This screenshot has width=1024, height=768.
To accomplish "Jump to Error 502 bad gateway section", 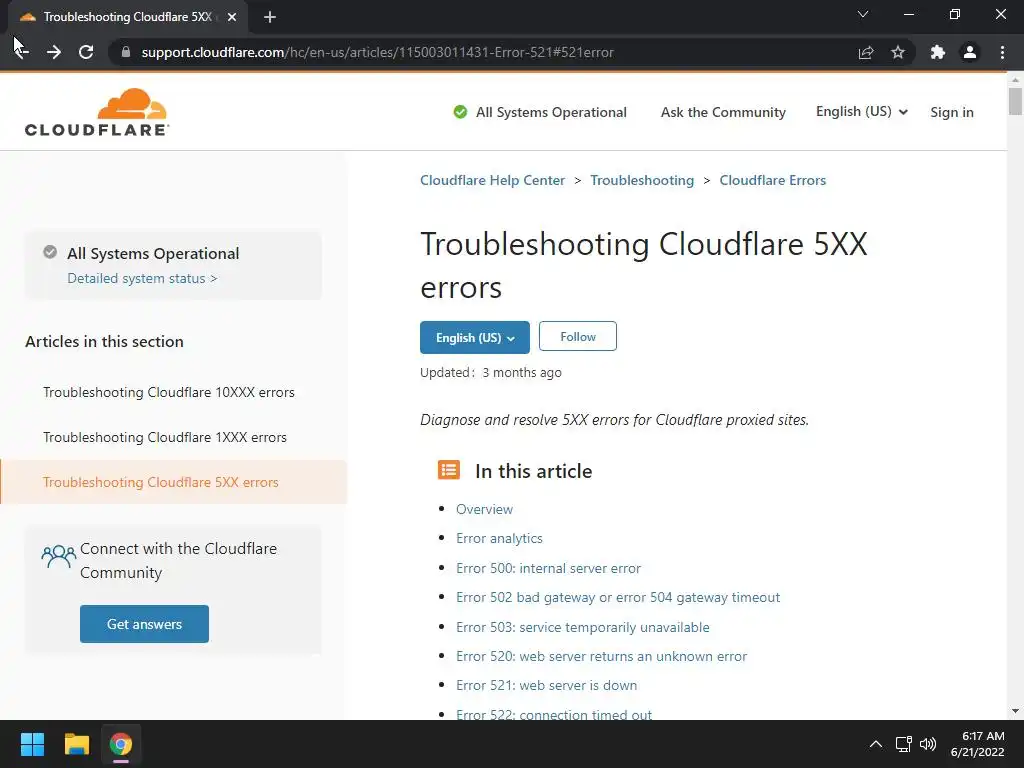I will click(x=618, y=597).
